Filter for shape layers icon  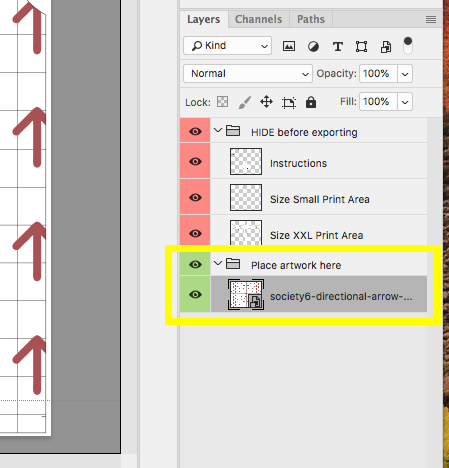pyautogui.click(x=361, y=46)
